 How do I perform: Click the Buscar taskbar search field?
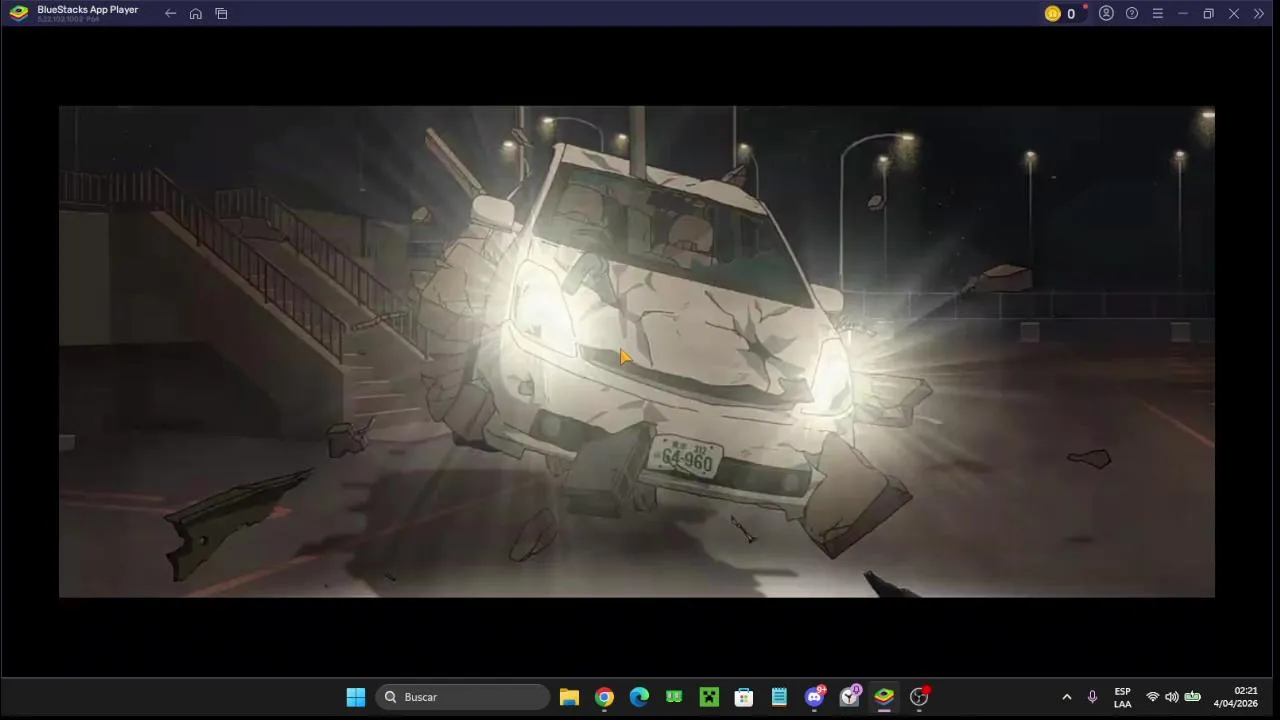click(463, 697)
